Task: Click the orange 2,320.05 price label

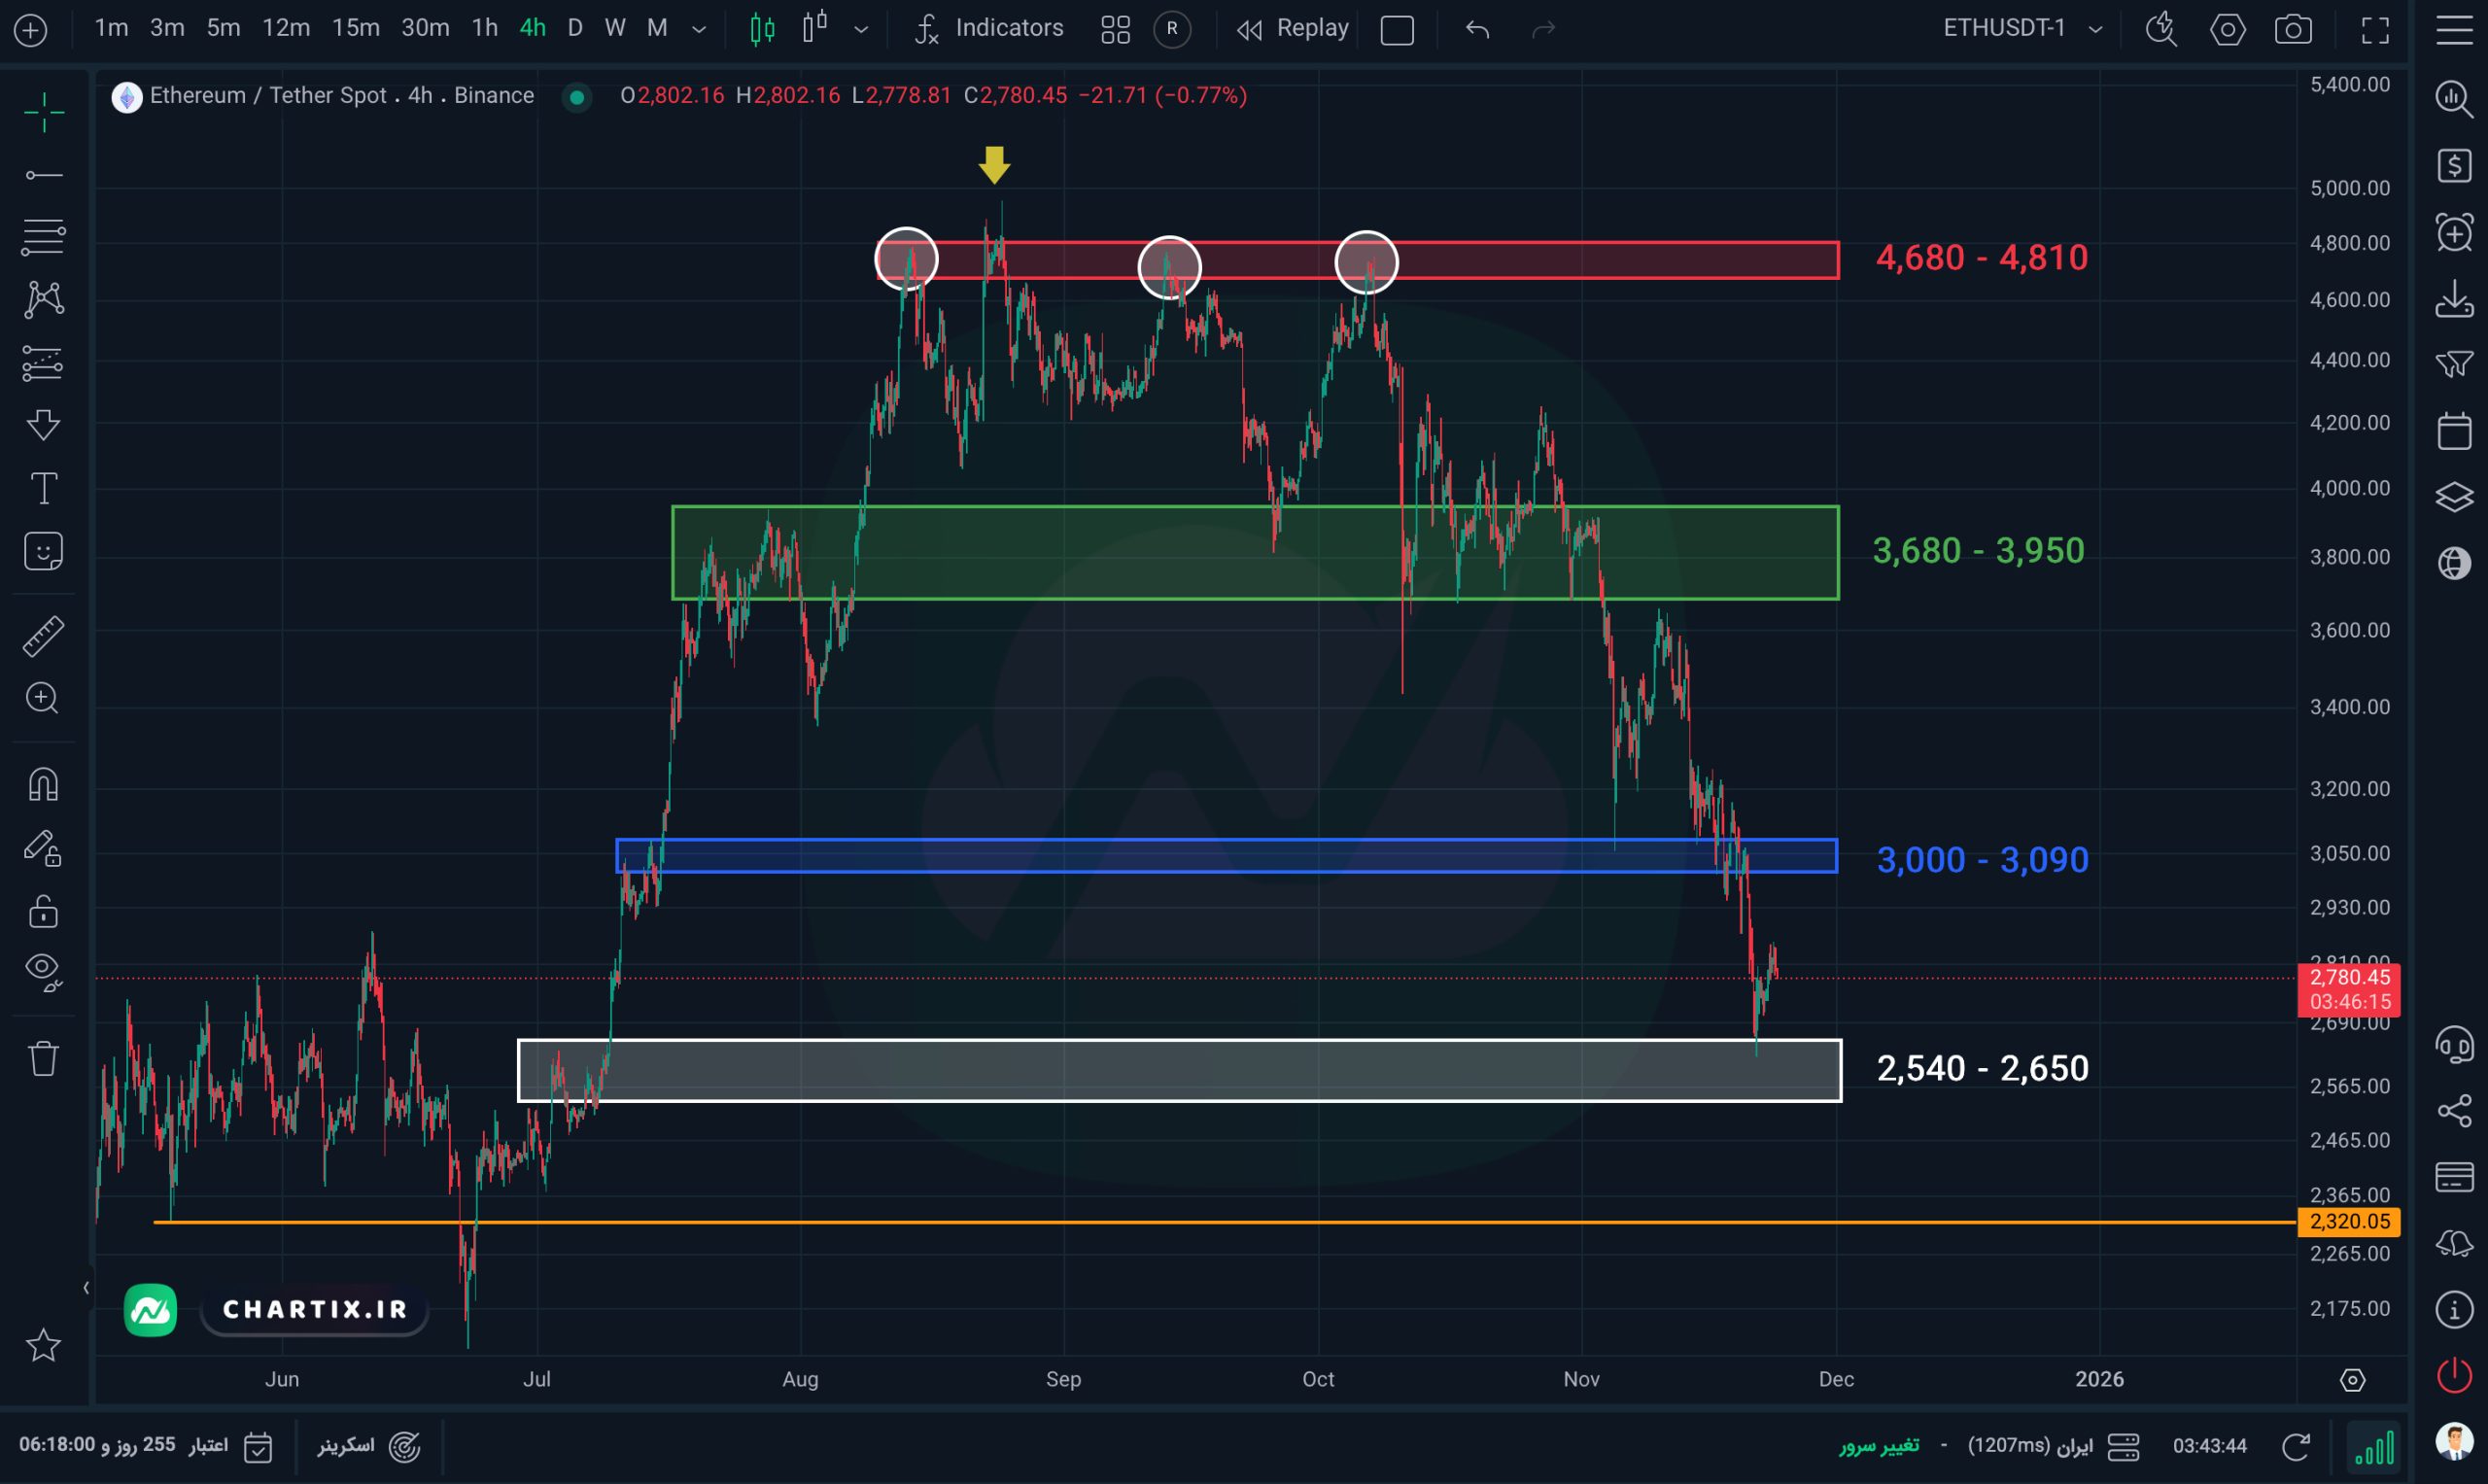Action: click(2348, 1221)
